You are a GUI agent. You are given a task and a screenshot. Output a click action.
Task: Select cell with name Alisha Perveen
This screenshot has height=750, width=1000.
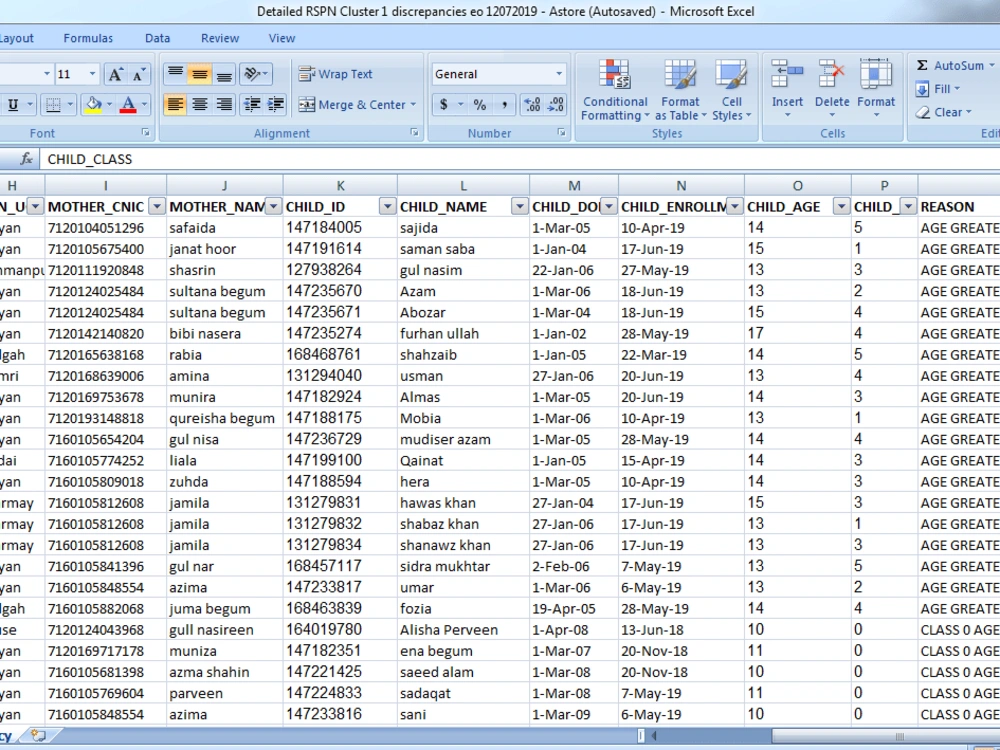pyautogui.click(x=464, y=630)
